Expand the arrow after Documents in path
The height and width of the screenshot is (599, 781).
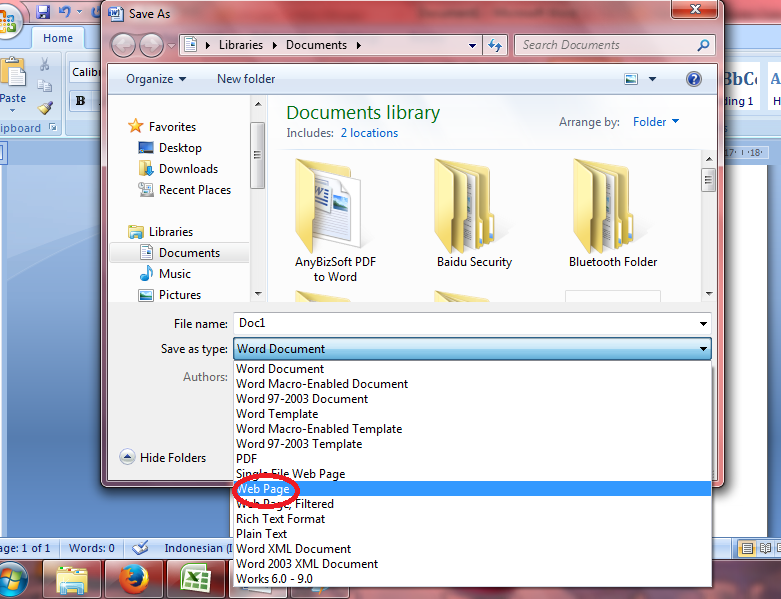(359, 45)
